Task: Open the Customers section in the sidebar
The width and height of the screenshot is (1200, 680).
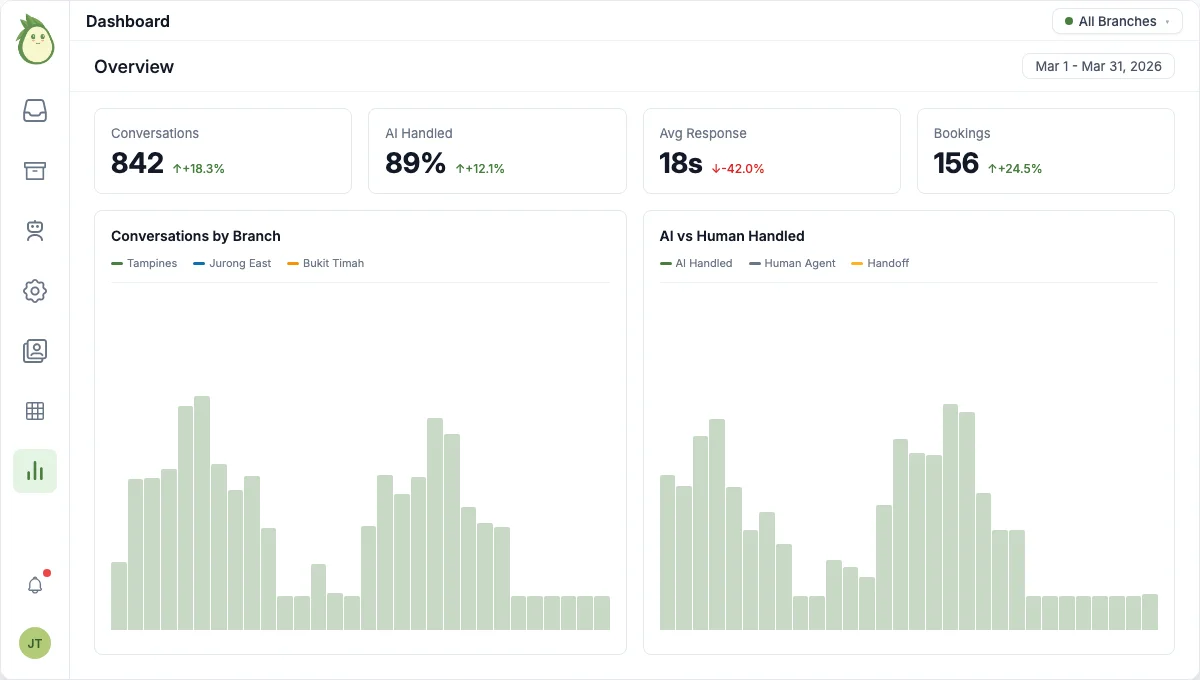Action: [34, 231]
